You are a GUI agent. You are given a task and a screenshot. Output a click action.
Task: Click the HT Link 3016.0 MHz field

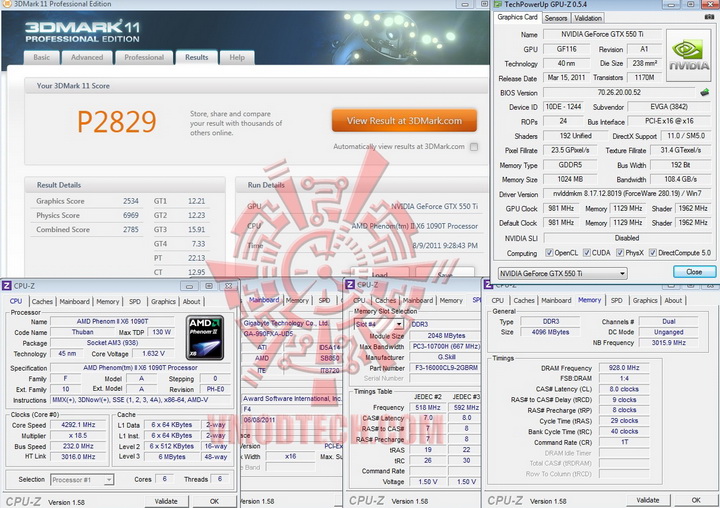79,457
